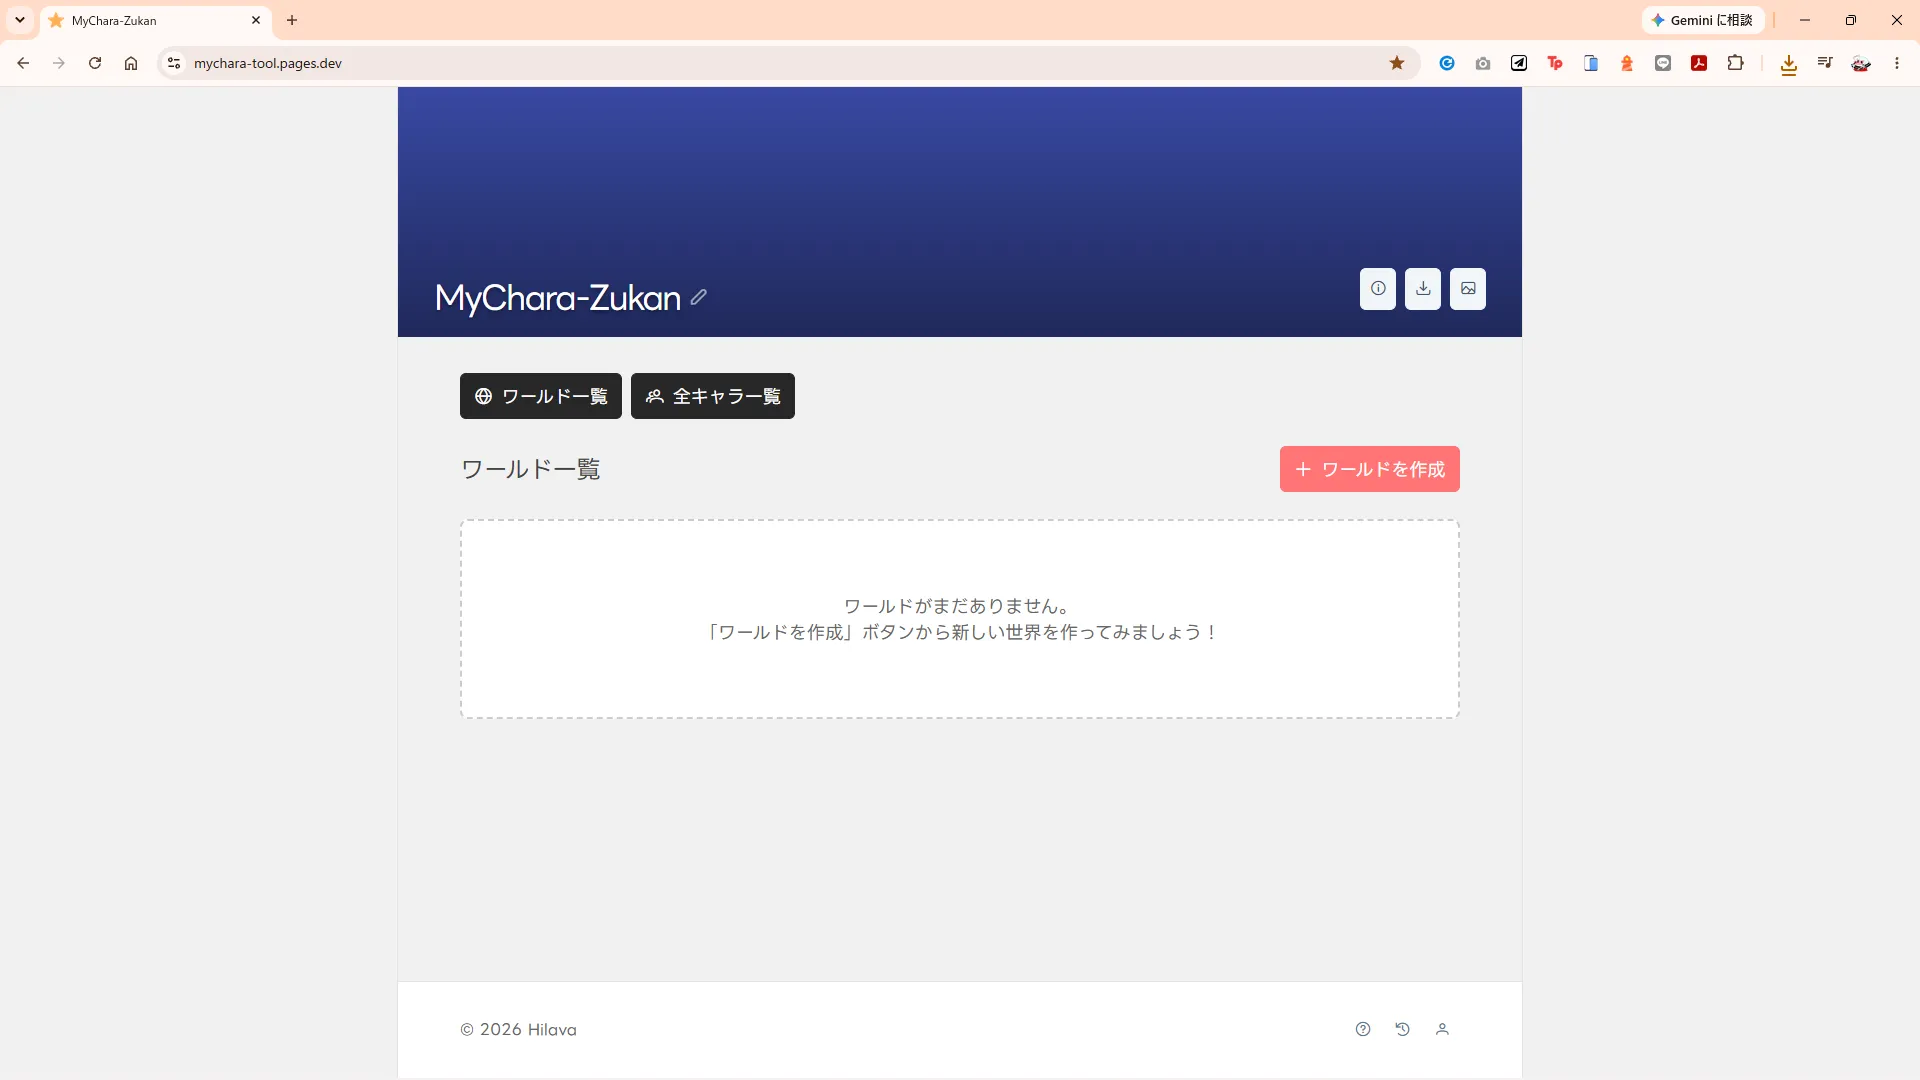Image resolution: width=1920 pixels, height=1080 pixels.
Task: Open the media control icon
Action: (1825, 63)
